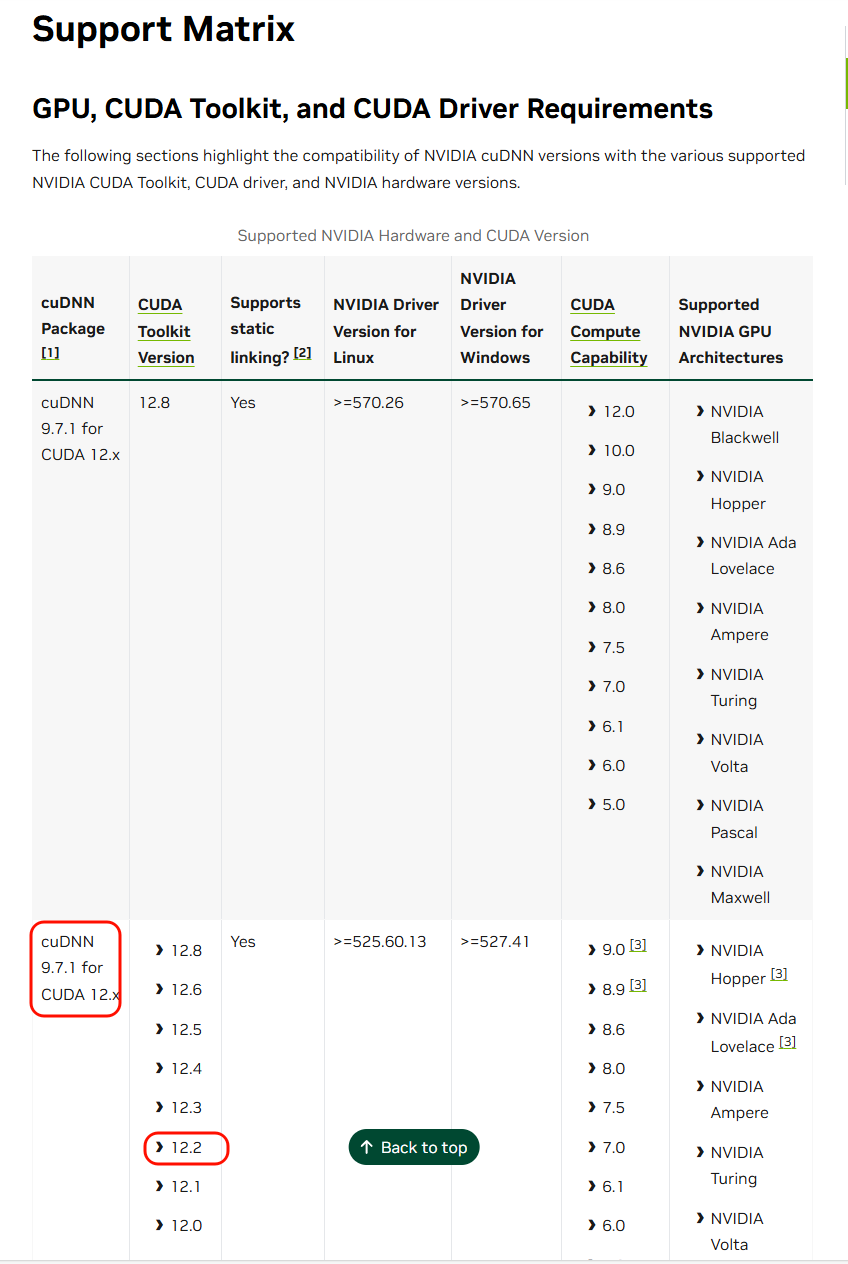Screen dimensions: 848x1264
Task: Click the chevron beside toolkit version 12.2
Action: click(x=160, y=1147)
